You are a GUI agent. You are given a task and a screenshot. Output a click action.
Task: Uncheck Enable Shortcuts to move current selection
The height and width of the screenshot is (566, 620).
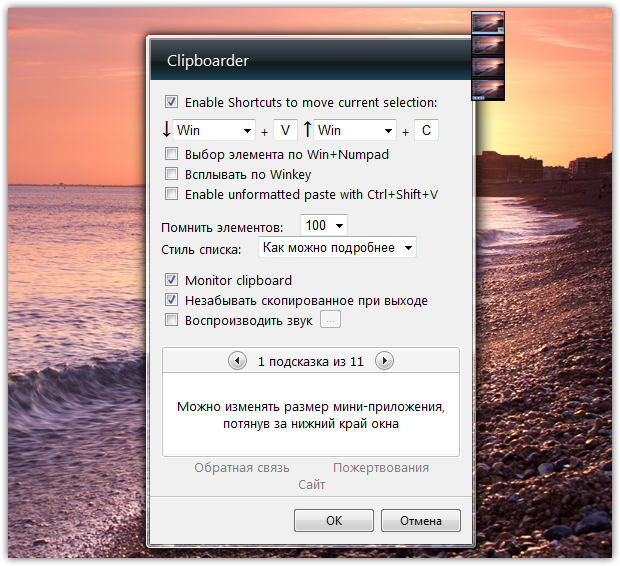point(171,102)
